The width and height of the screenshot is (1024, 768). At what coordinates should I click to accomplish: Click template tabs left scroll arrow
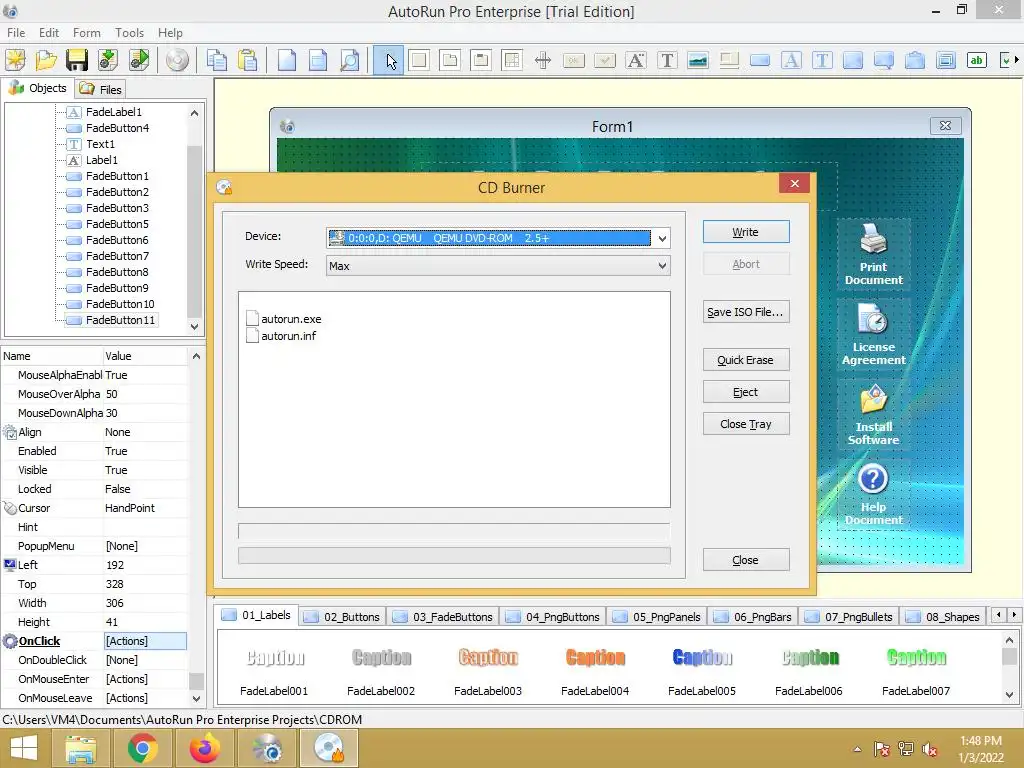pyautogui.click(x=999, y=615)
